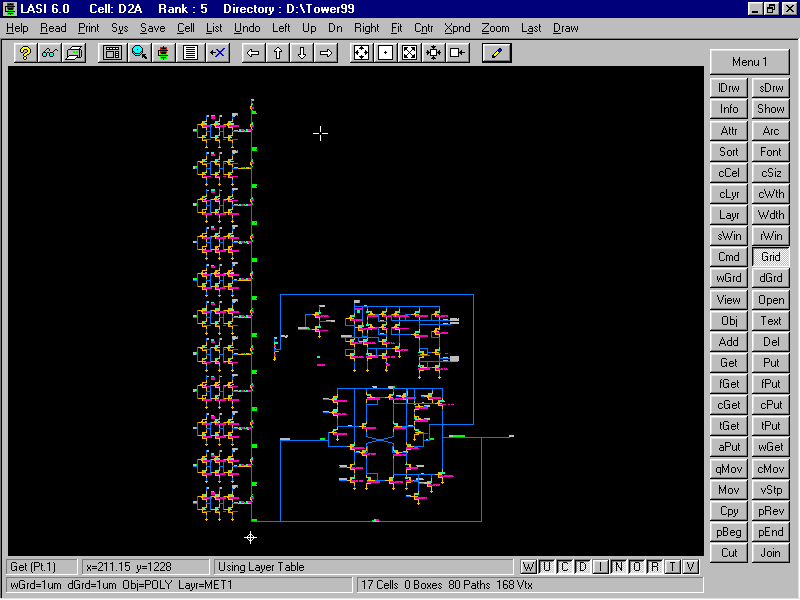Click the left arrow pan icon
The image size is (800, 600).
[x=254, y=53]
